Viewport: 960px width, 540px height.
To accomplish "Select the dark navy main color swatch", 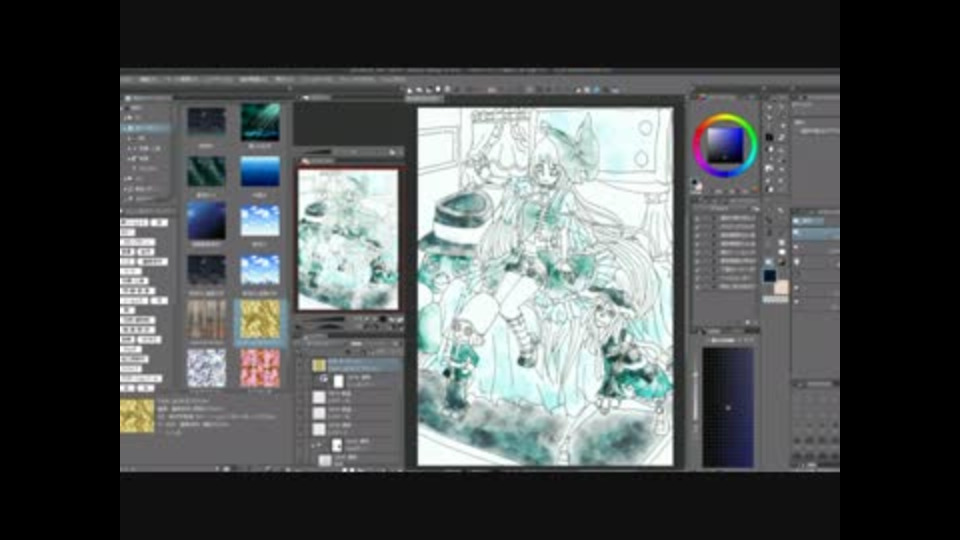I will [x=770, y=276].
